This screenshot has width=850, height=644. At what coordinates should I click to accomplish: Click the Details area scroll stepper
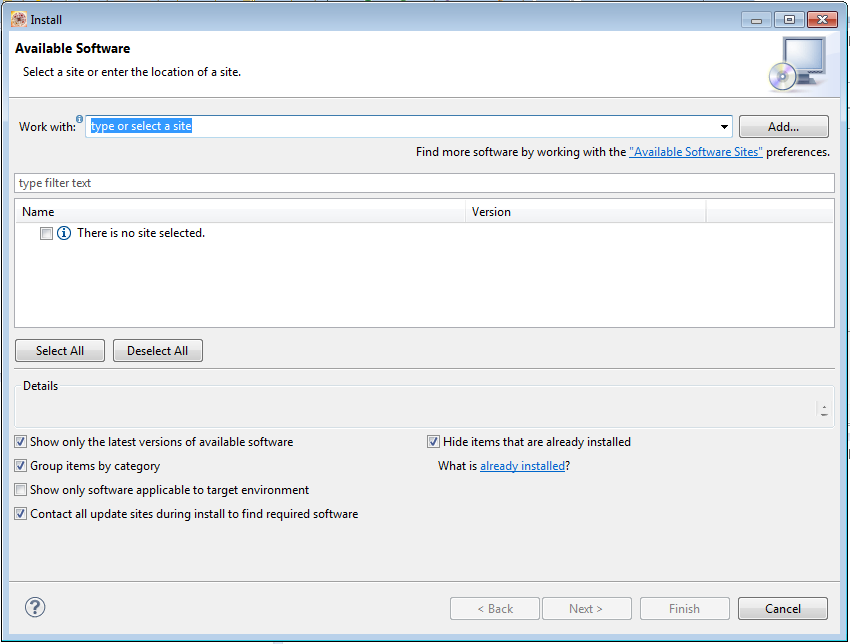click(x=823, y=409)
